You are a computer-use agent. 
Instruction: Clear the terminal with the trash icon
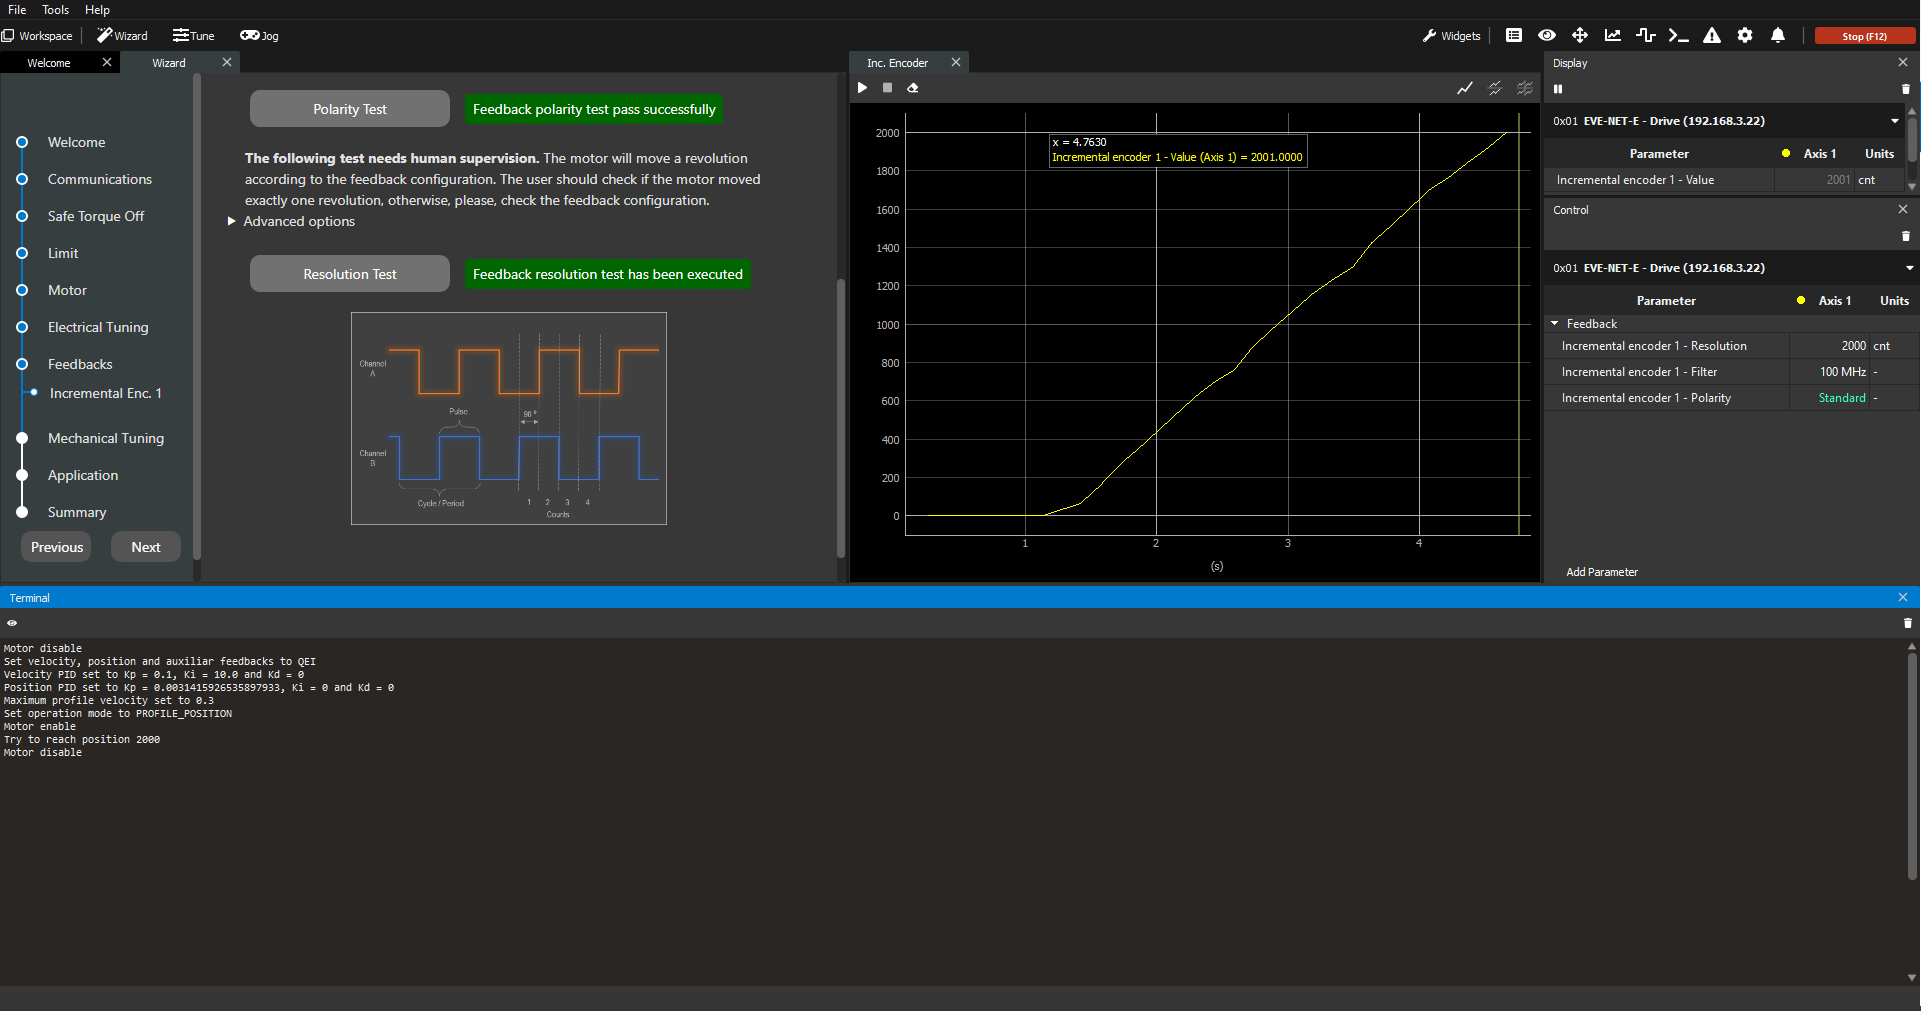pos(1907,623)
